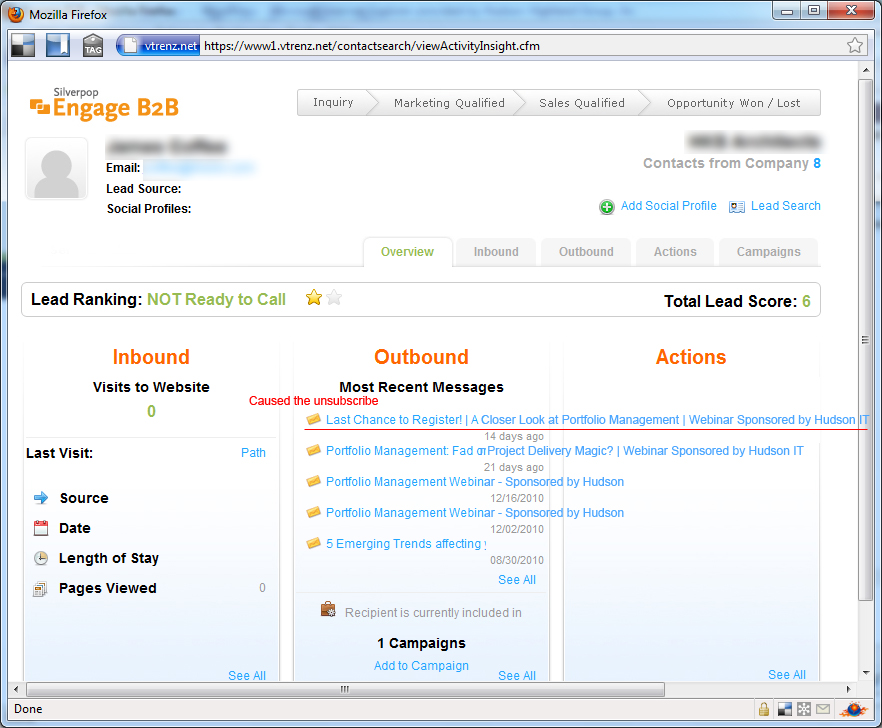Select the Sales Qualified stage
882x728 pixels.
[x=582, y=103]
